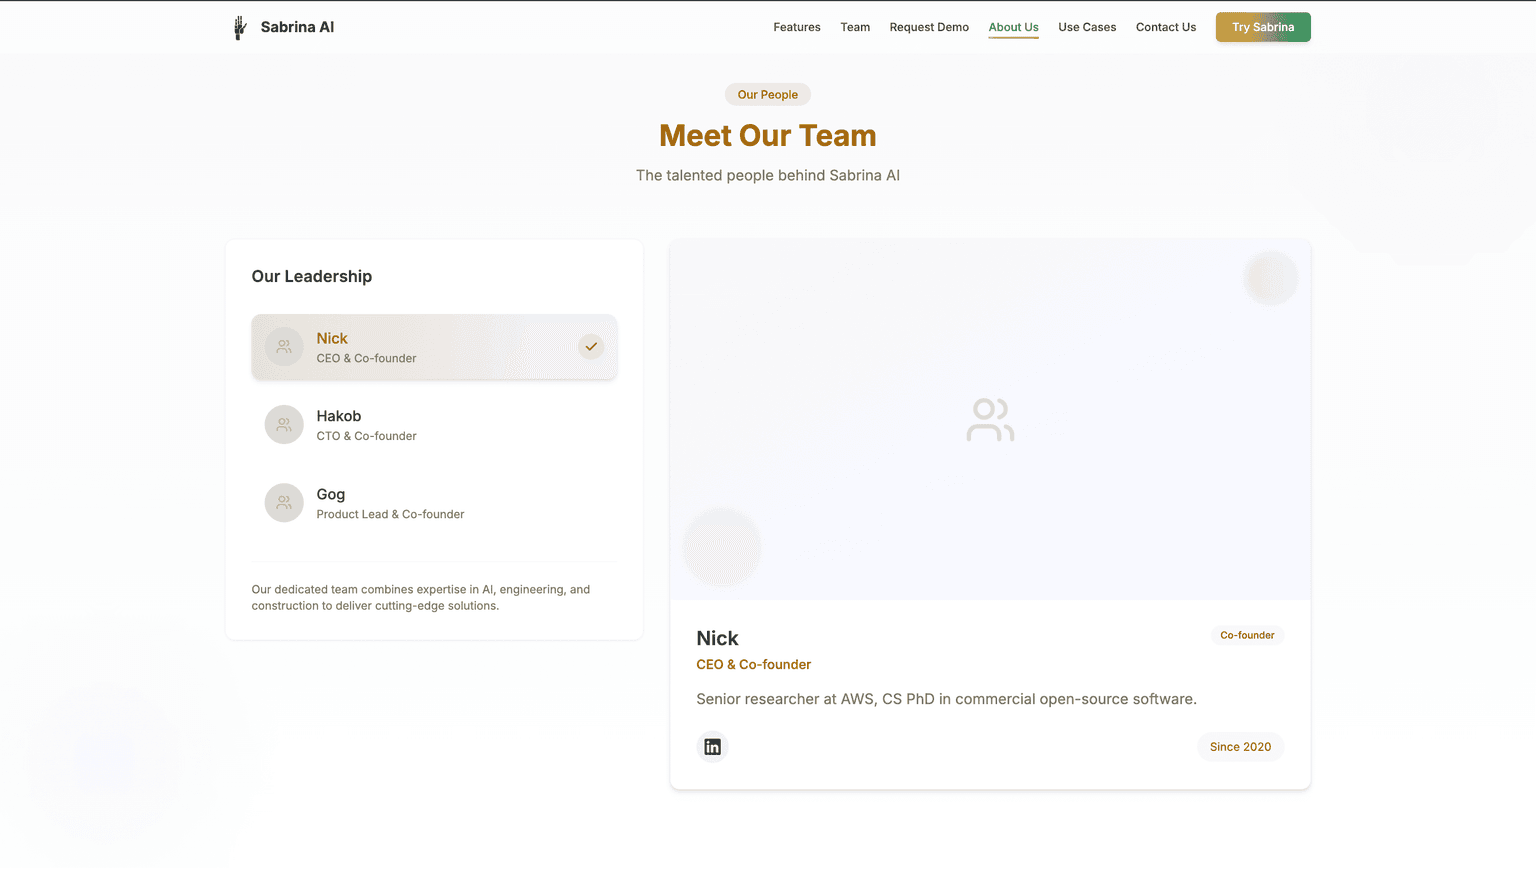Select the About Us nav item

click(1014, 27)
